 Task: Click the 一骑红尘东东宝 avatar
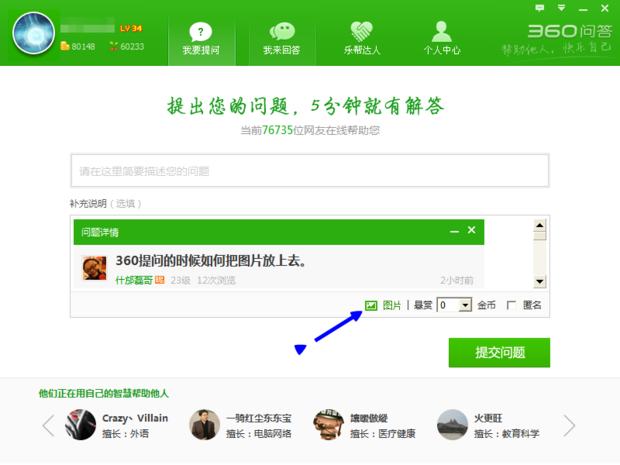(x=204, y=425)
